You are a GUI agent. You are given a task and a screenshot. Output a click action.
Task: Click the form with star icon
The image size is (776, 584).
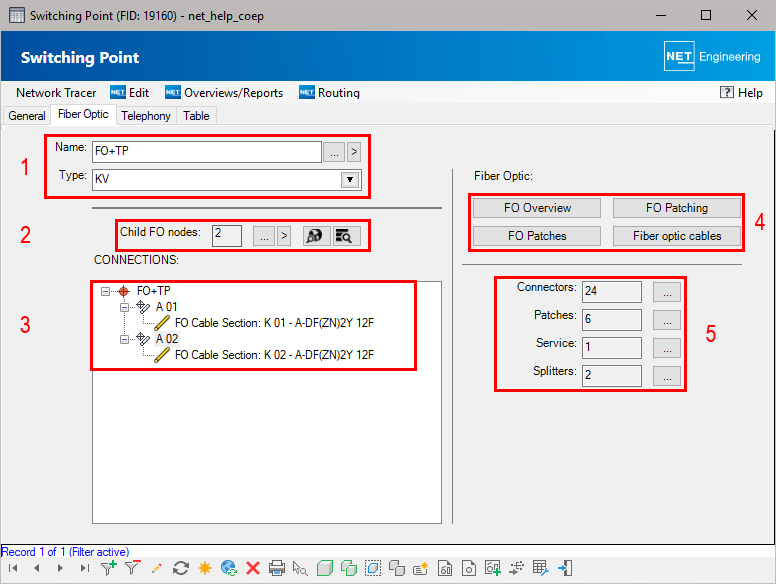coord(421,568)
